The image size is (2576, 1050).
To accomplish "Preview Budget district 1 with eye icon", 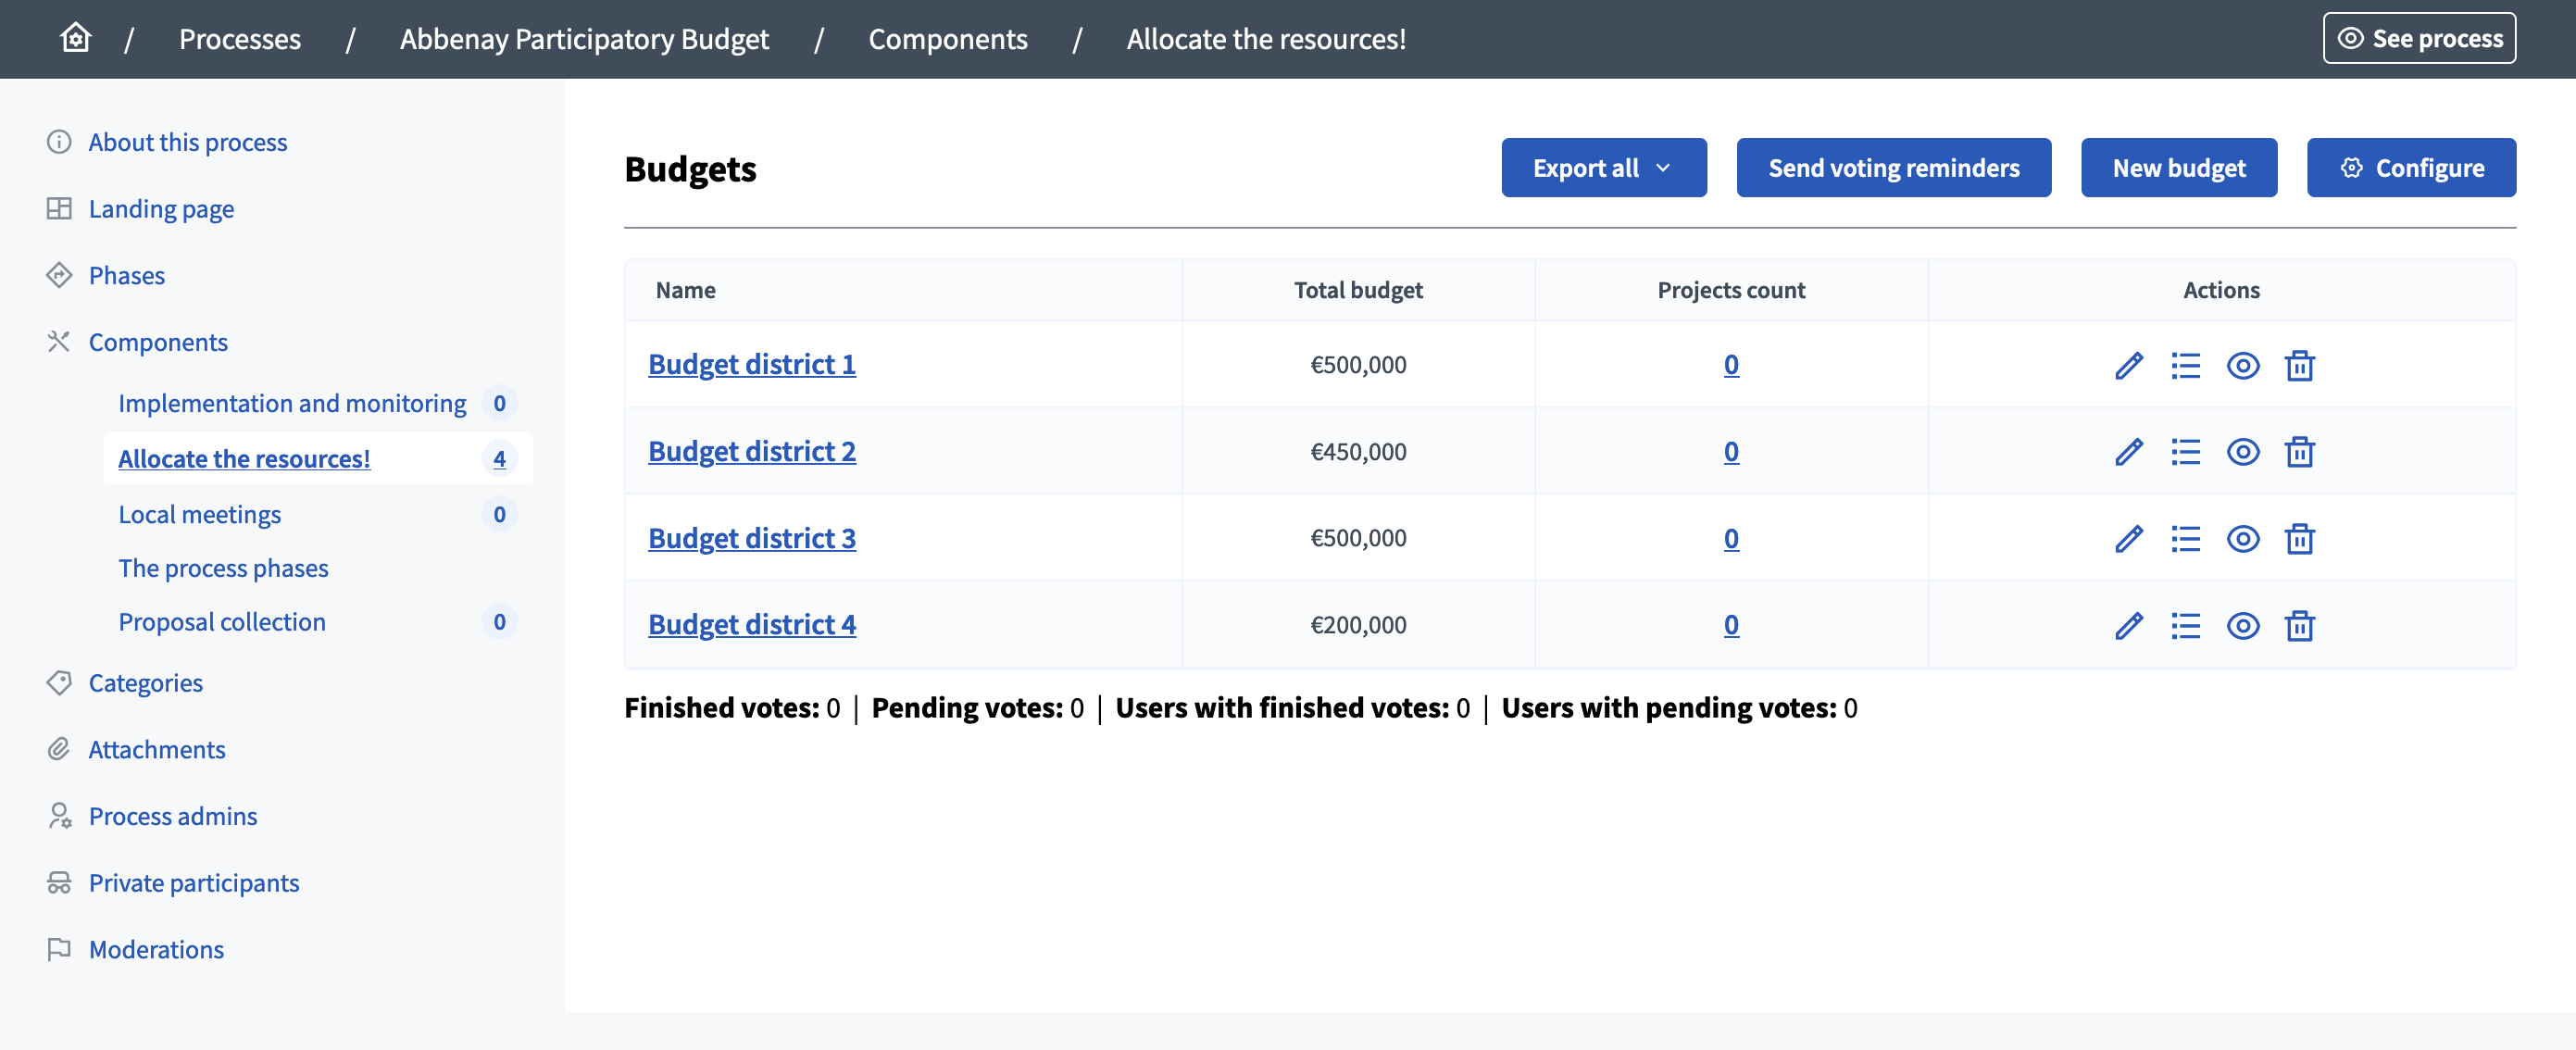I will 2242,366.
